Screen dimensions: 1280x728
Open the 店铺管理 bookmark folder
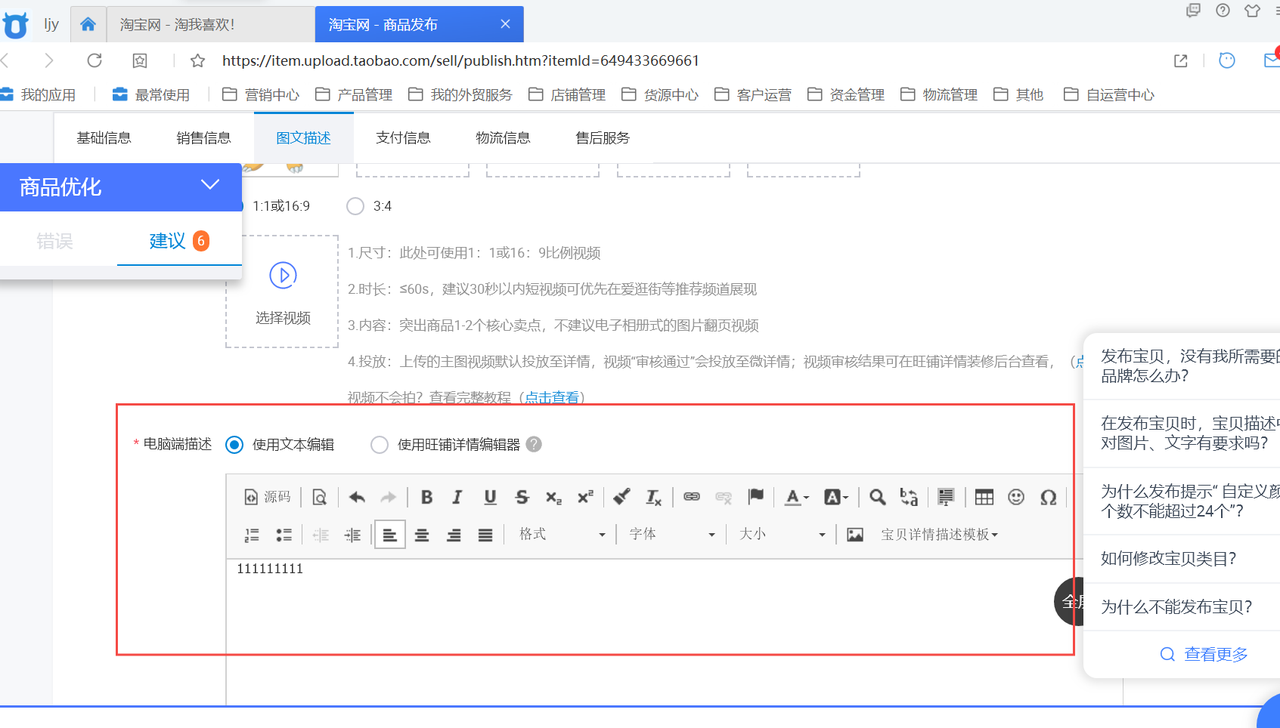[x=567, y=95]
